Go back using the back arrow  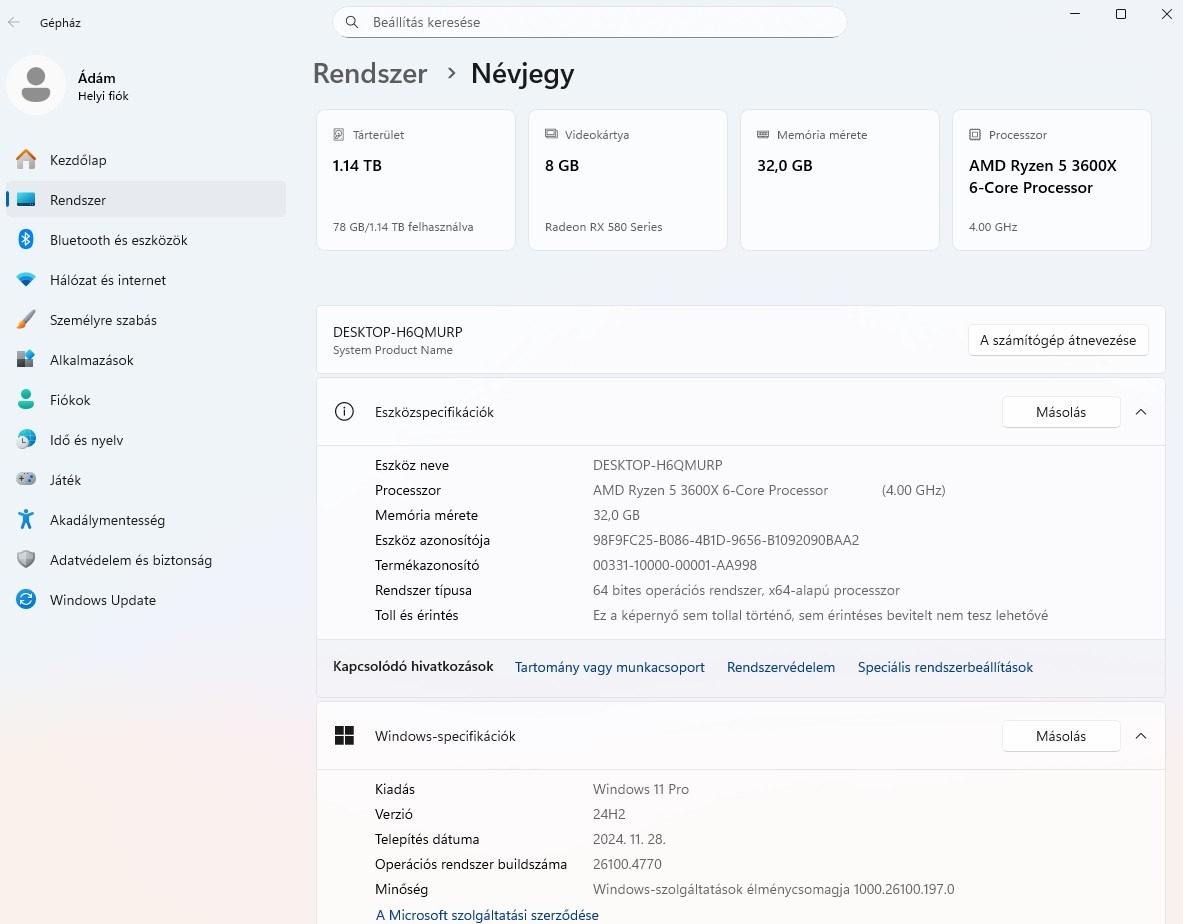coord(14,22)
